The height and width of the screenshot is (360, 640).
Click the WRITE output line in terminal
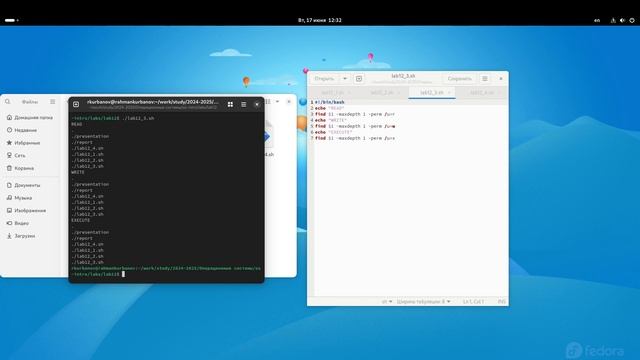coord(78,172)
